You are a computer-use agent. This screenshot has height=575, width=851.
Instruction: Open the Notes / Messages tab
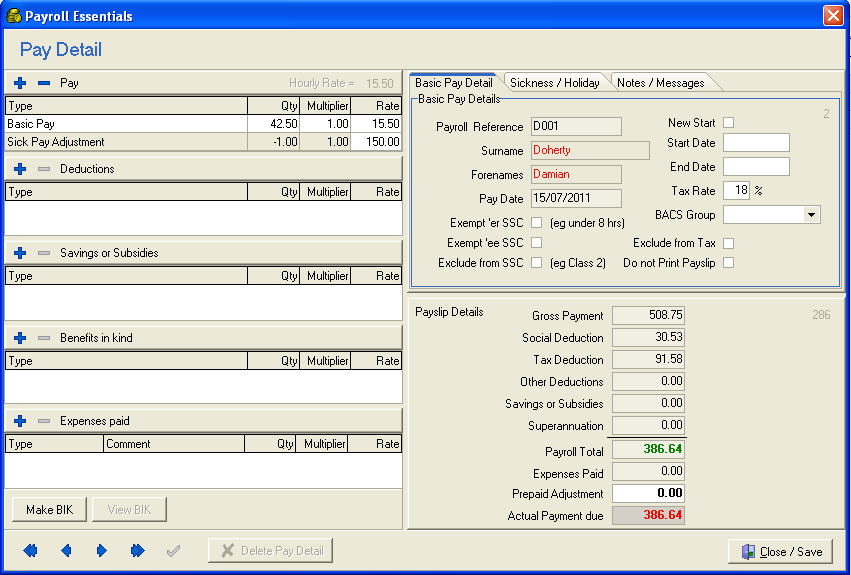[x=661, y=83]
